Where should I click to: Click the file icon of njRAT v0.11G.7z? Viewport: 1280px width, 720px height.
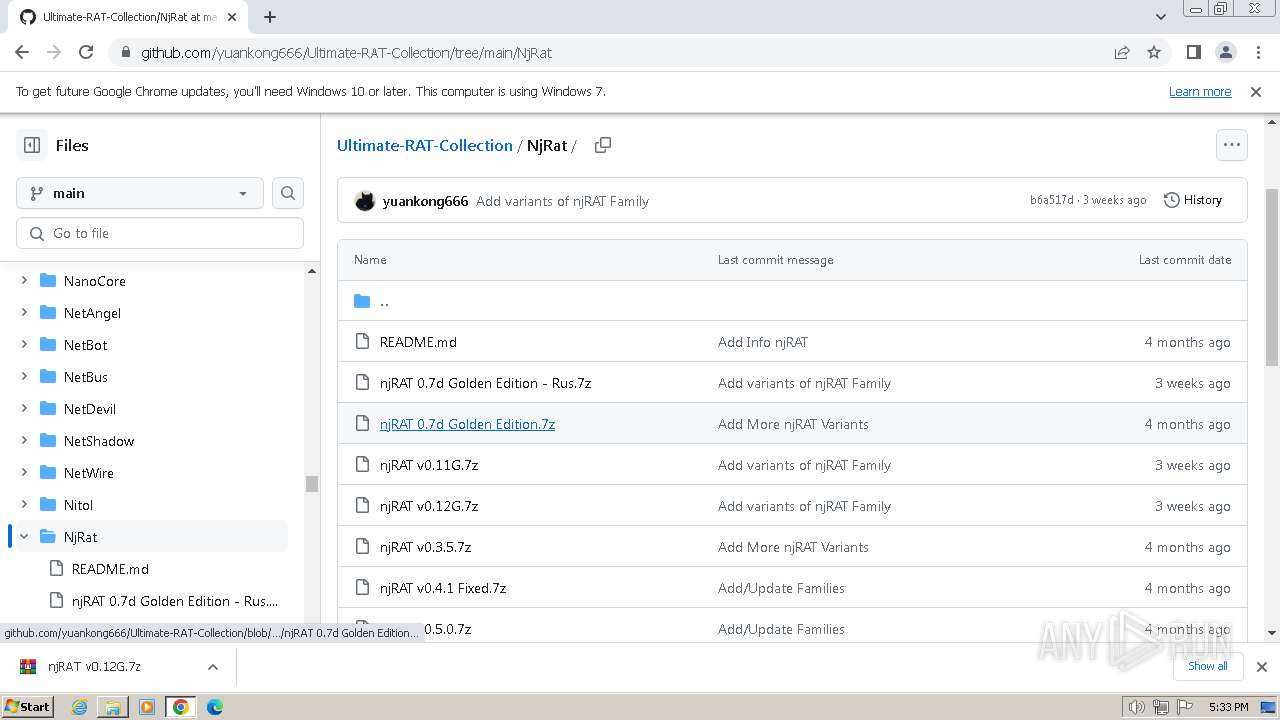tap(363, 465)
